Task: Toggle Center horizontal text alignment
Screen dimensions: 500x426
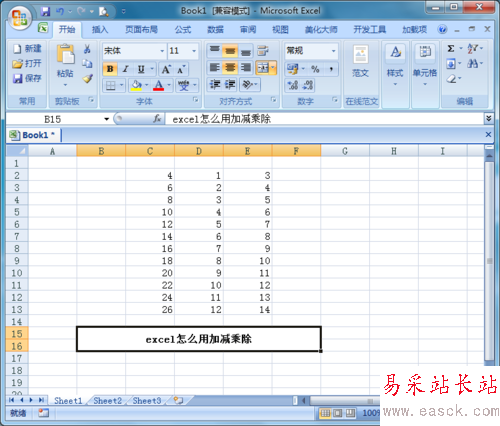Action: click(x=230, y=68)
